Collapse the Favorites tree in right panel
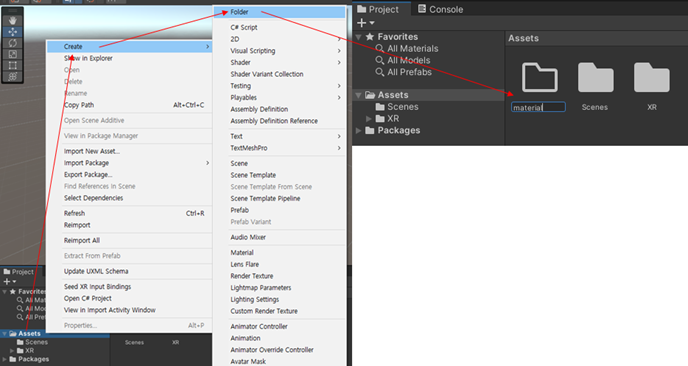 [358, 37]
